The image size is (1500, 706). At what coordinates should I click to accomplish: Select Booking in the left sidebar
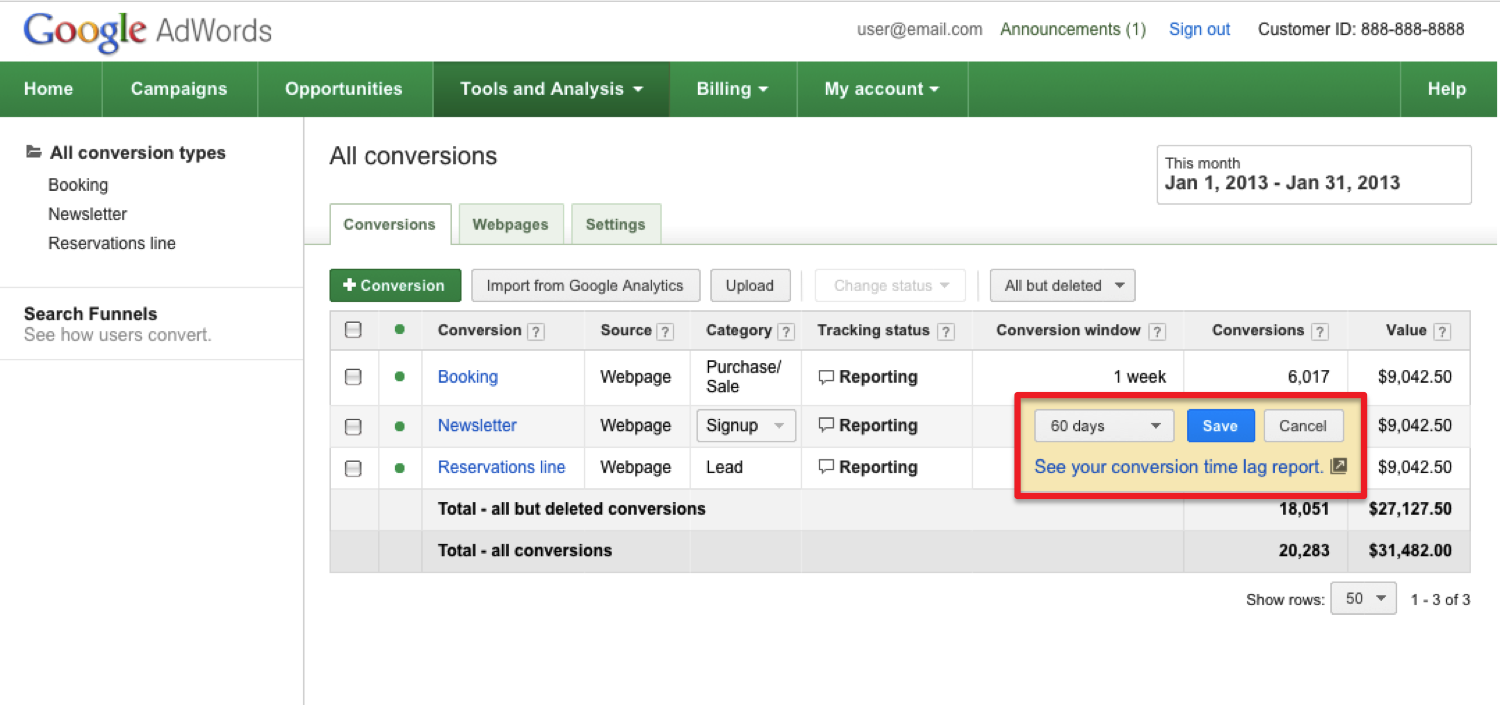(78, 185)
